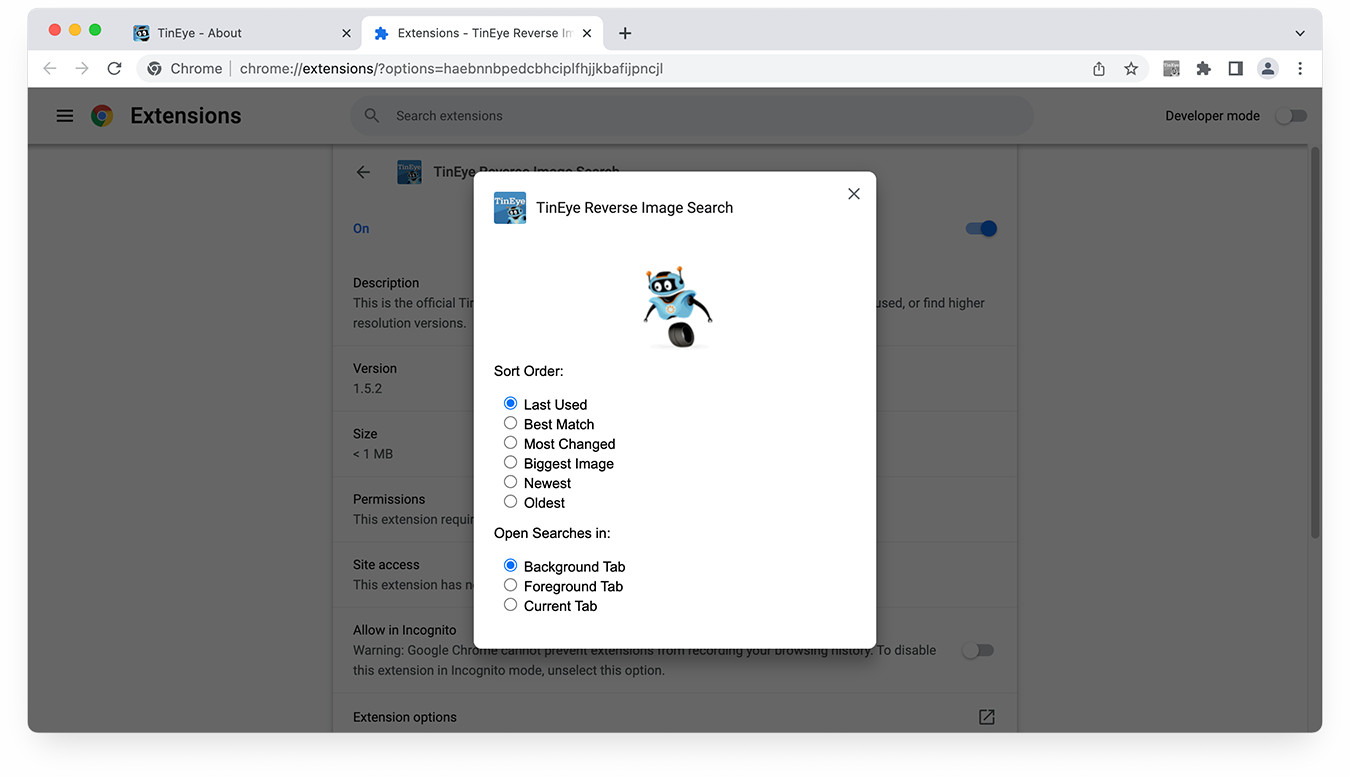
Task: Click the page vertical scrollbar
Action: (1315, 342)
